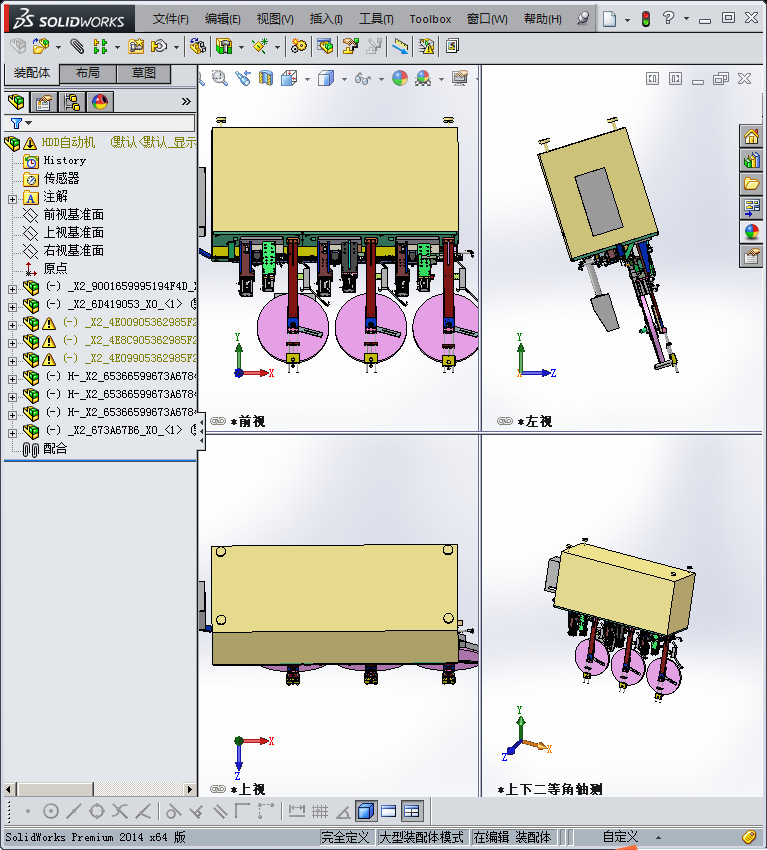The height and width of the screenshot is (850, 767).
Task: Click the AssemblyXpert warning icon
Action: coord(427,47)
